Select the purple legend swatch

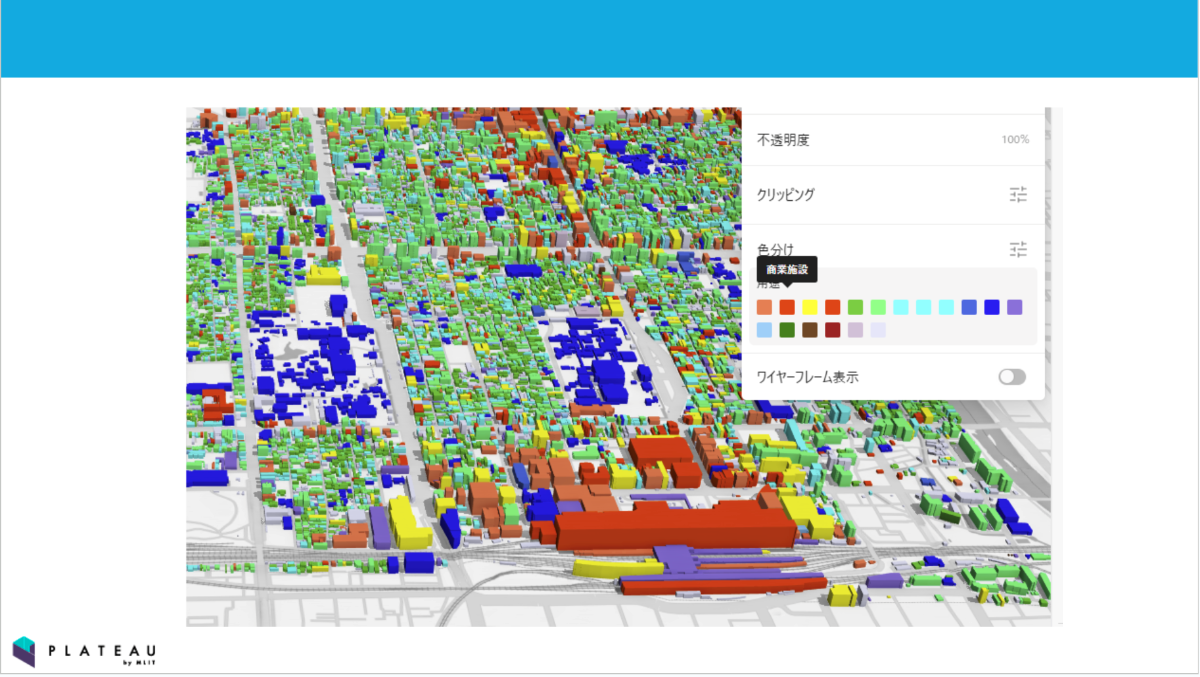(x=1015, y=307)
